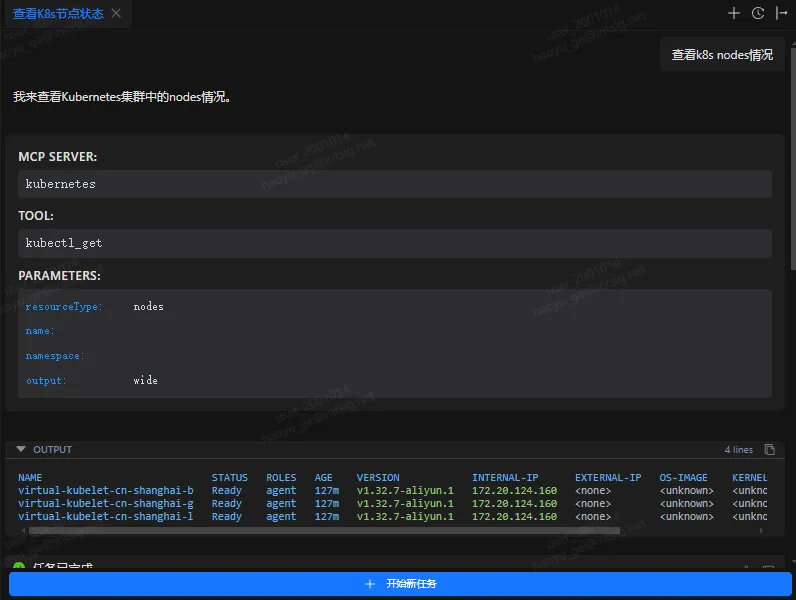This screenshot has width=796, height=600.
Task: Click the resourceType parameter label
Action: pyautogui.click(x=64, y=307)
